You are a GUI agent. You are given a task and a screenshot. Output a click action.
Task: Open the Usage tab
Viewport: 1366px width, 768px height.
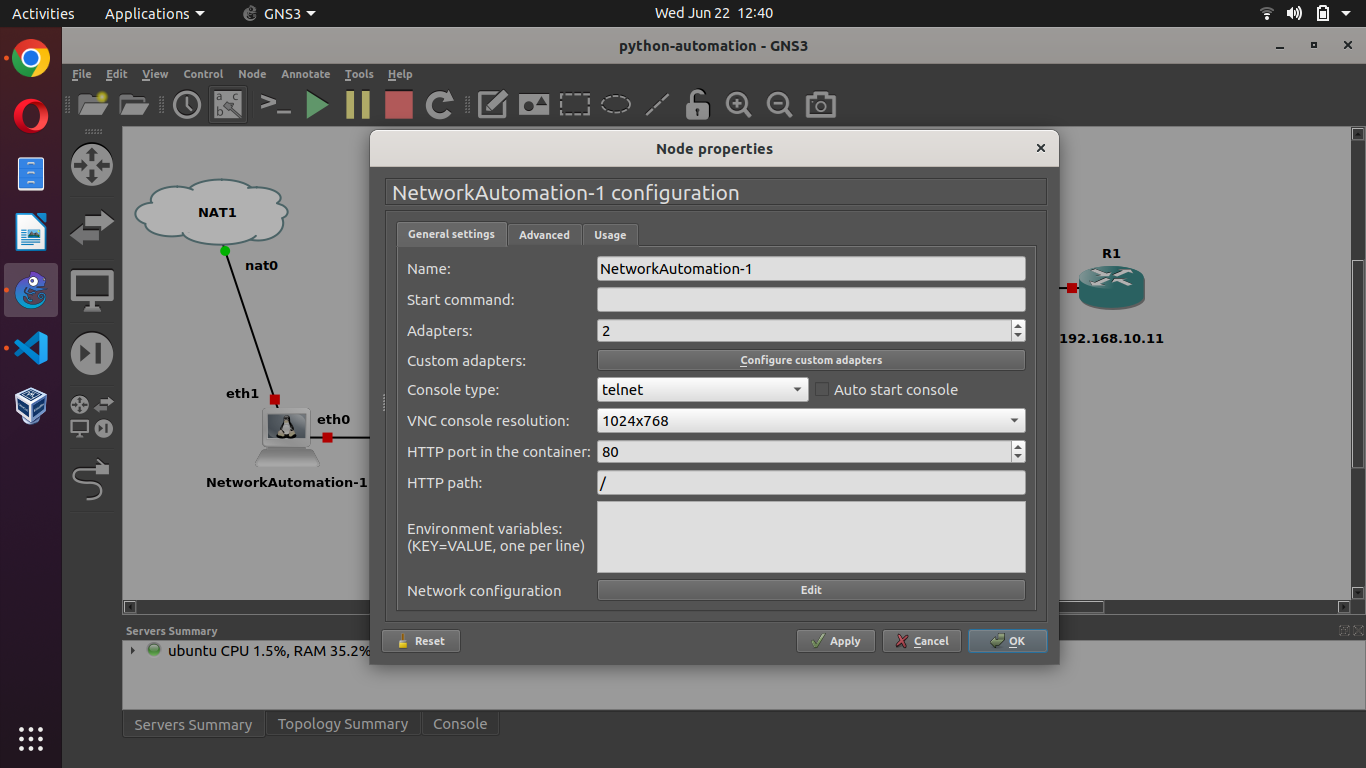[610, 235]
